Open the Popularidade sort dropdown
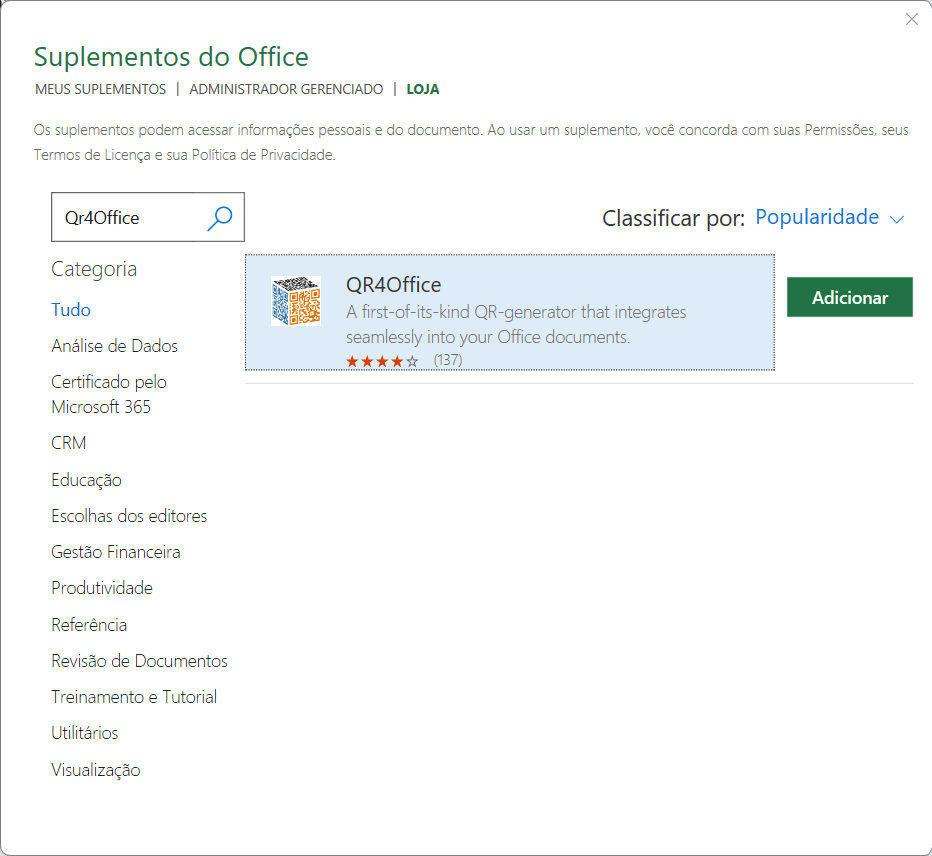Viewport: 932px width, 856px height. [817, 217]
